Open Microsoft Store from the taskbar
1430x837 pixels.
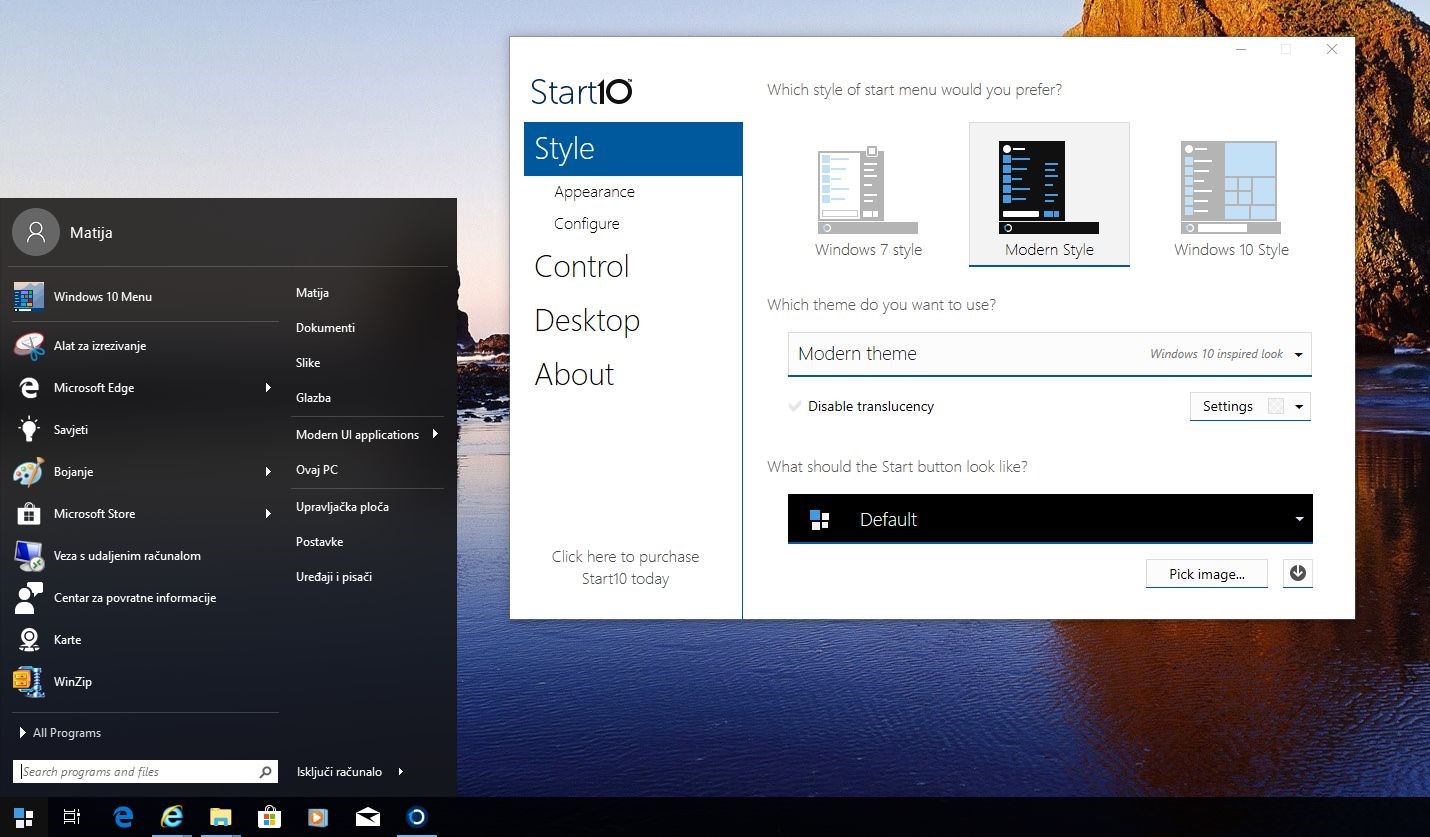[x=269, y=817]
